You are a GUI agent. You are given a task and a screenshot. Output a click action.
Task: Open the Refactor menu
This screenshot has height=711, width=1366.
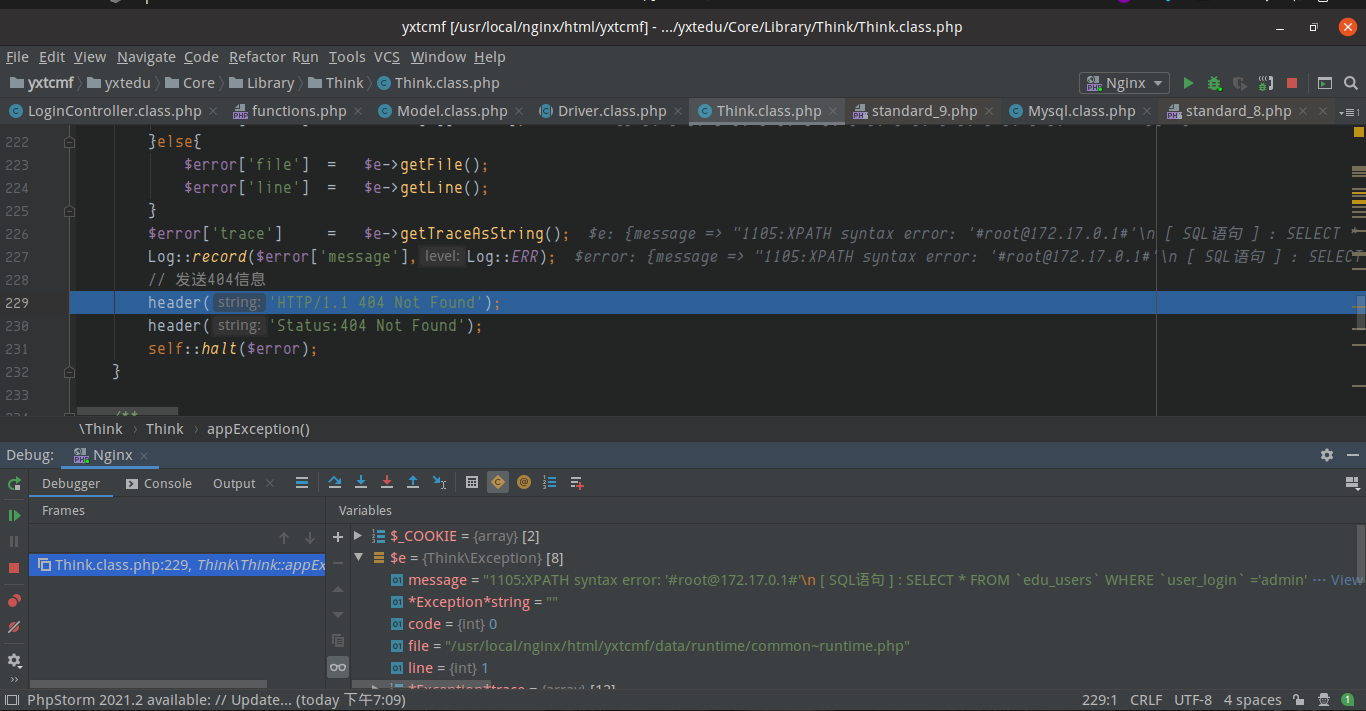(257, 57)
